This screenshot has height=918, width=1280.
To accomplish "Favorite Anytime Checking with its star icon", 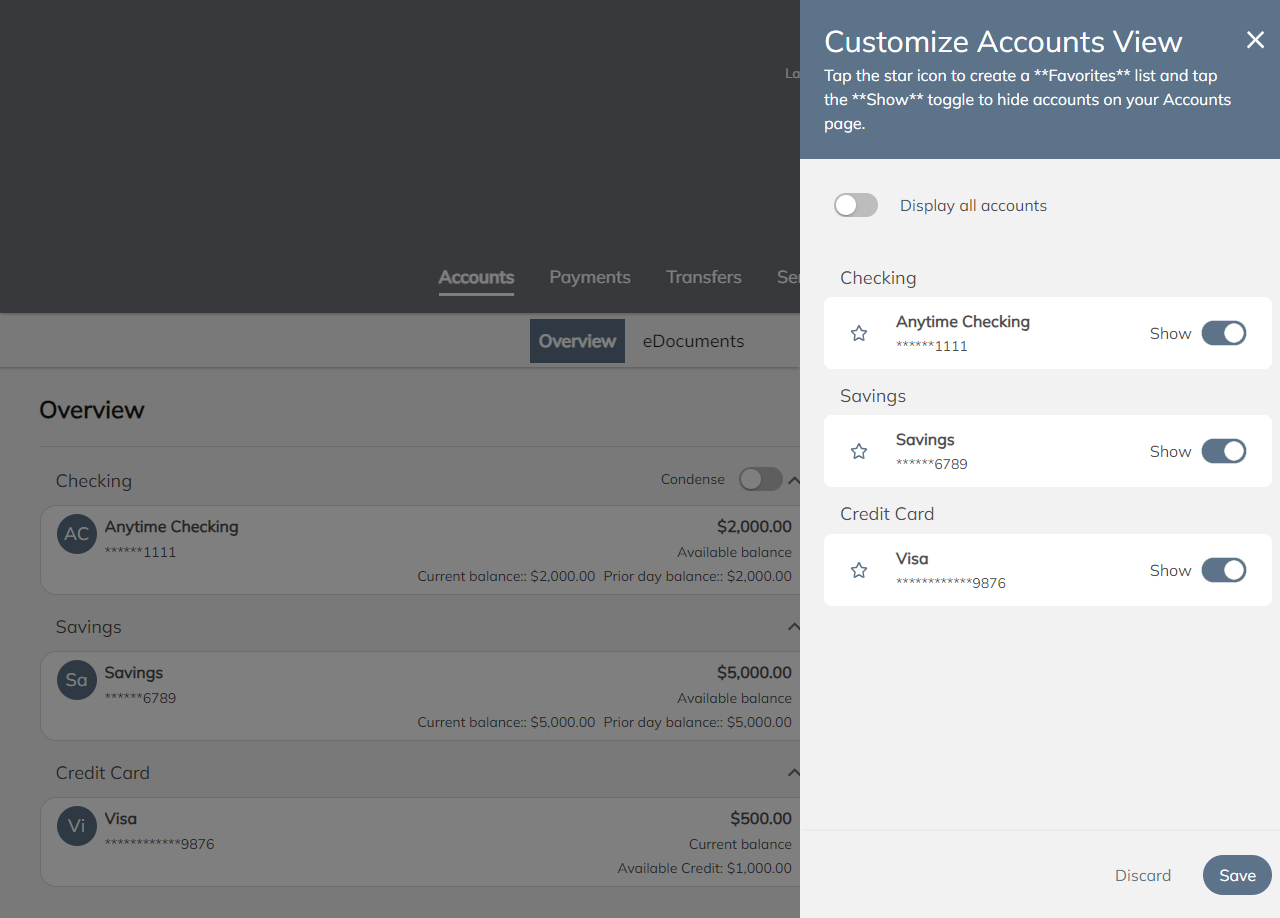I will coord(859,333).
